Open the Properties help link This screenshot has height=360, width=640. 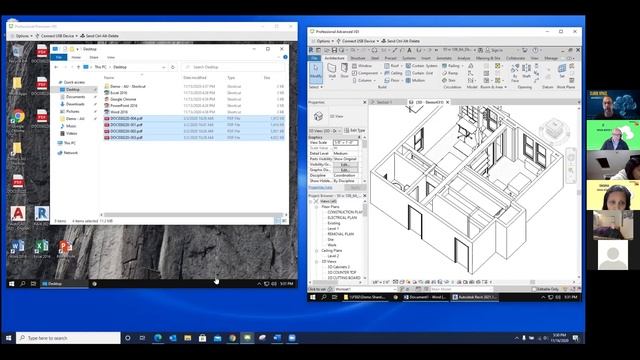point(320,188)
